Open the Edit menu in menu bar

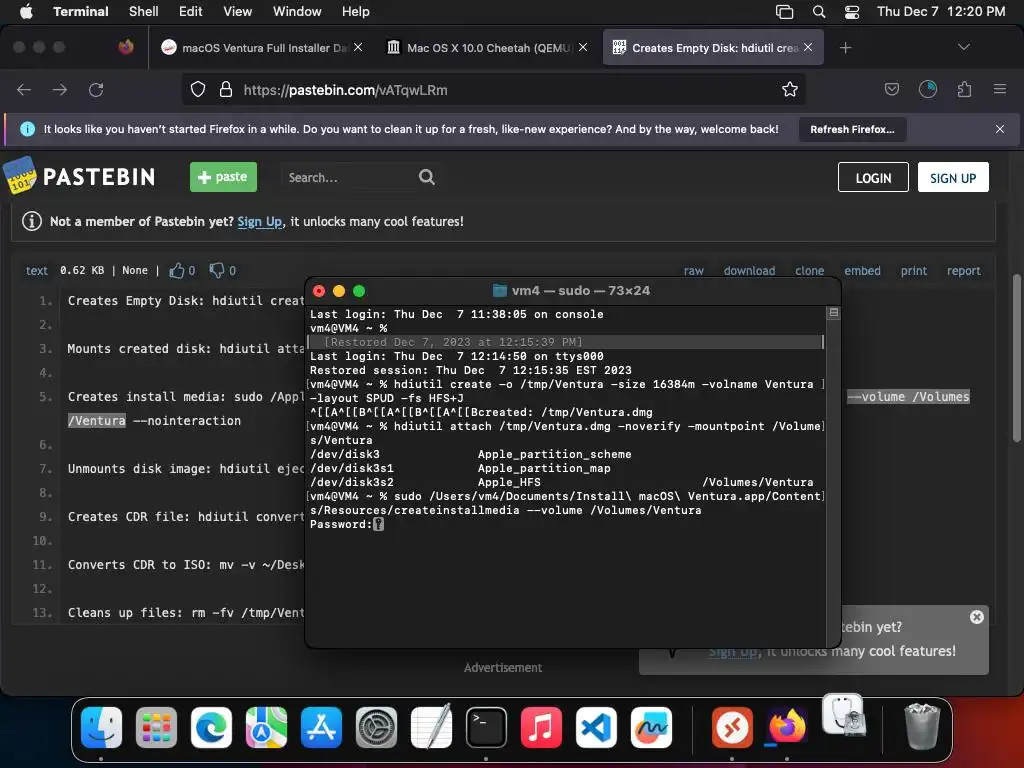[x=191, y=11]
